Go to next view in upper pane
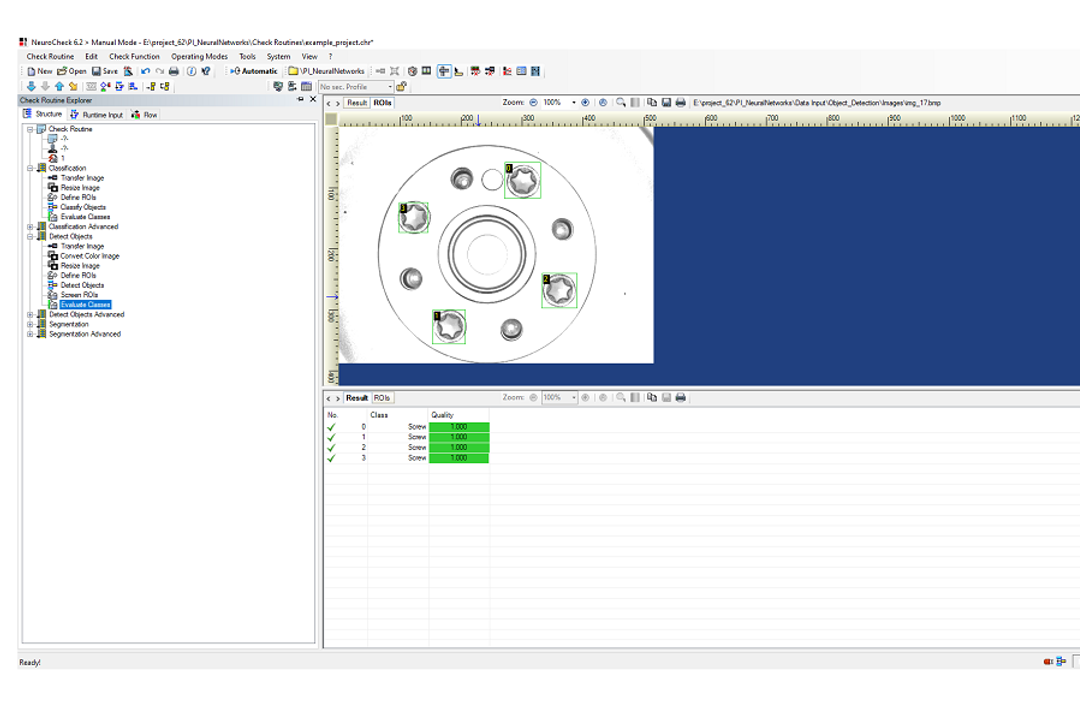1080x720 pixels. pyautogui.click(x=338, y=103)
